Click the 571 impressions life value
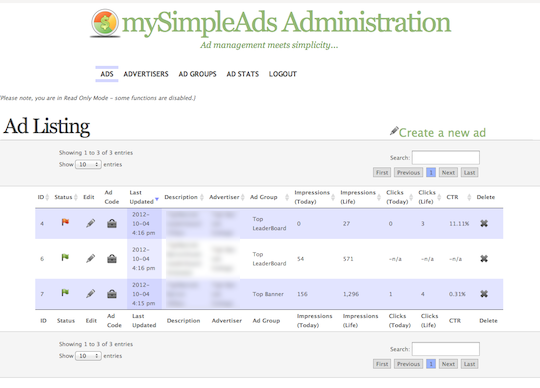Screen dimensions: 540x388 pos(348,259)
